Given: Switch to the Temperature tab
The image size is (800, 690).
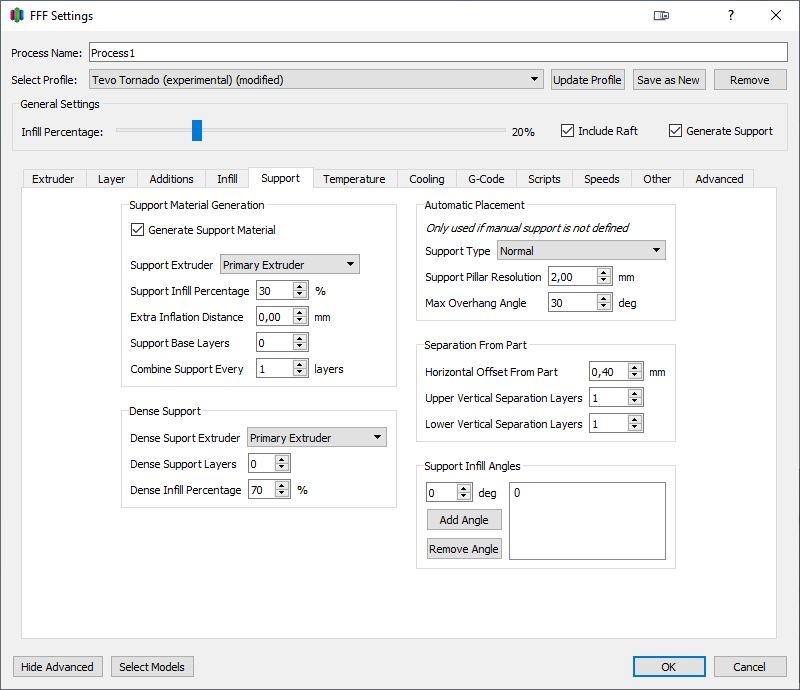Looking at the screenshot, I should pyautogui.click(x=354, y=179).
